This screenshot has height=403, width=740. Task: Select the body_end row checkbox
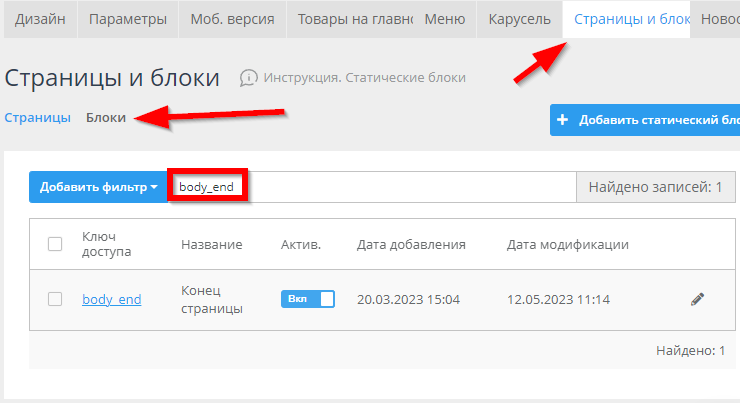[56, 299]
